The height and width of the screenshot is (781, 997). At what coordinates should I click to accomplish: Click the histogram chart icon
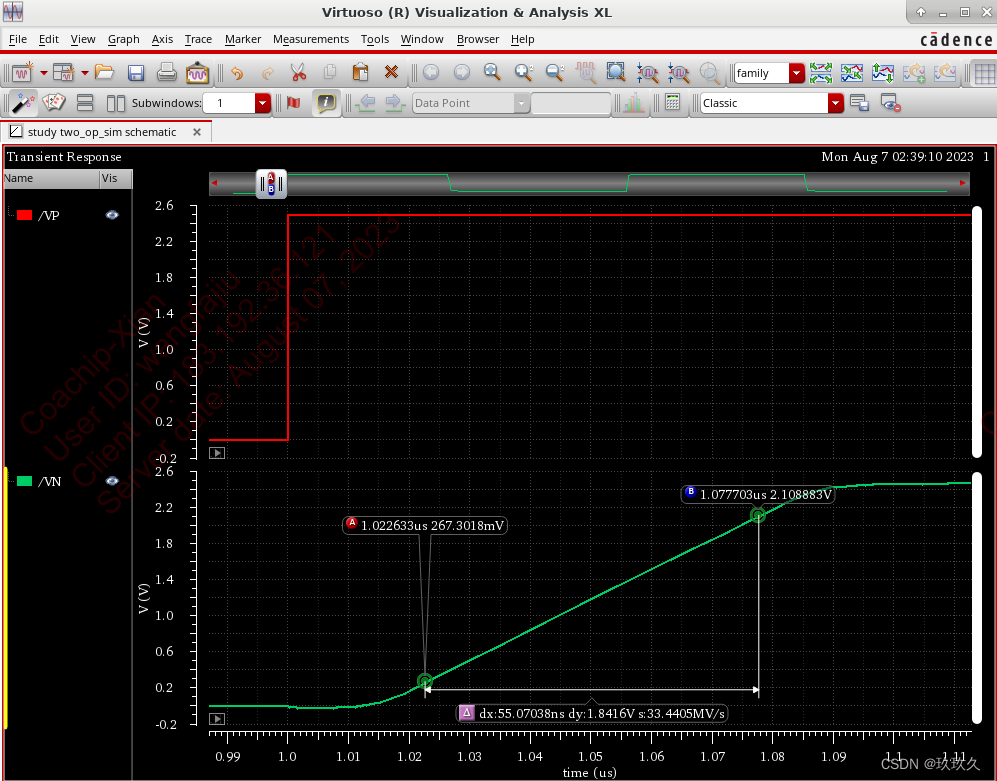[x=632, y=103]
